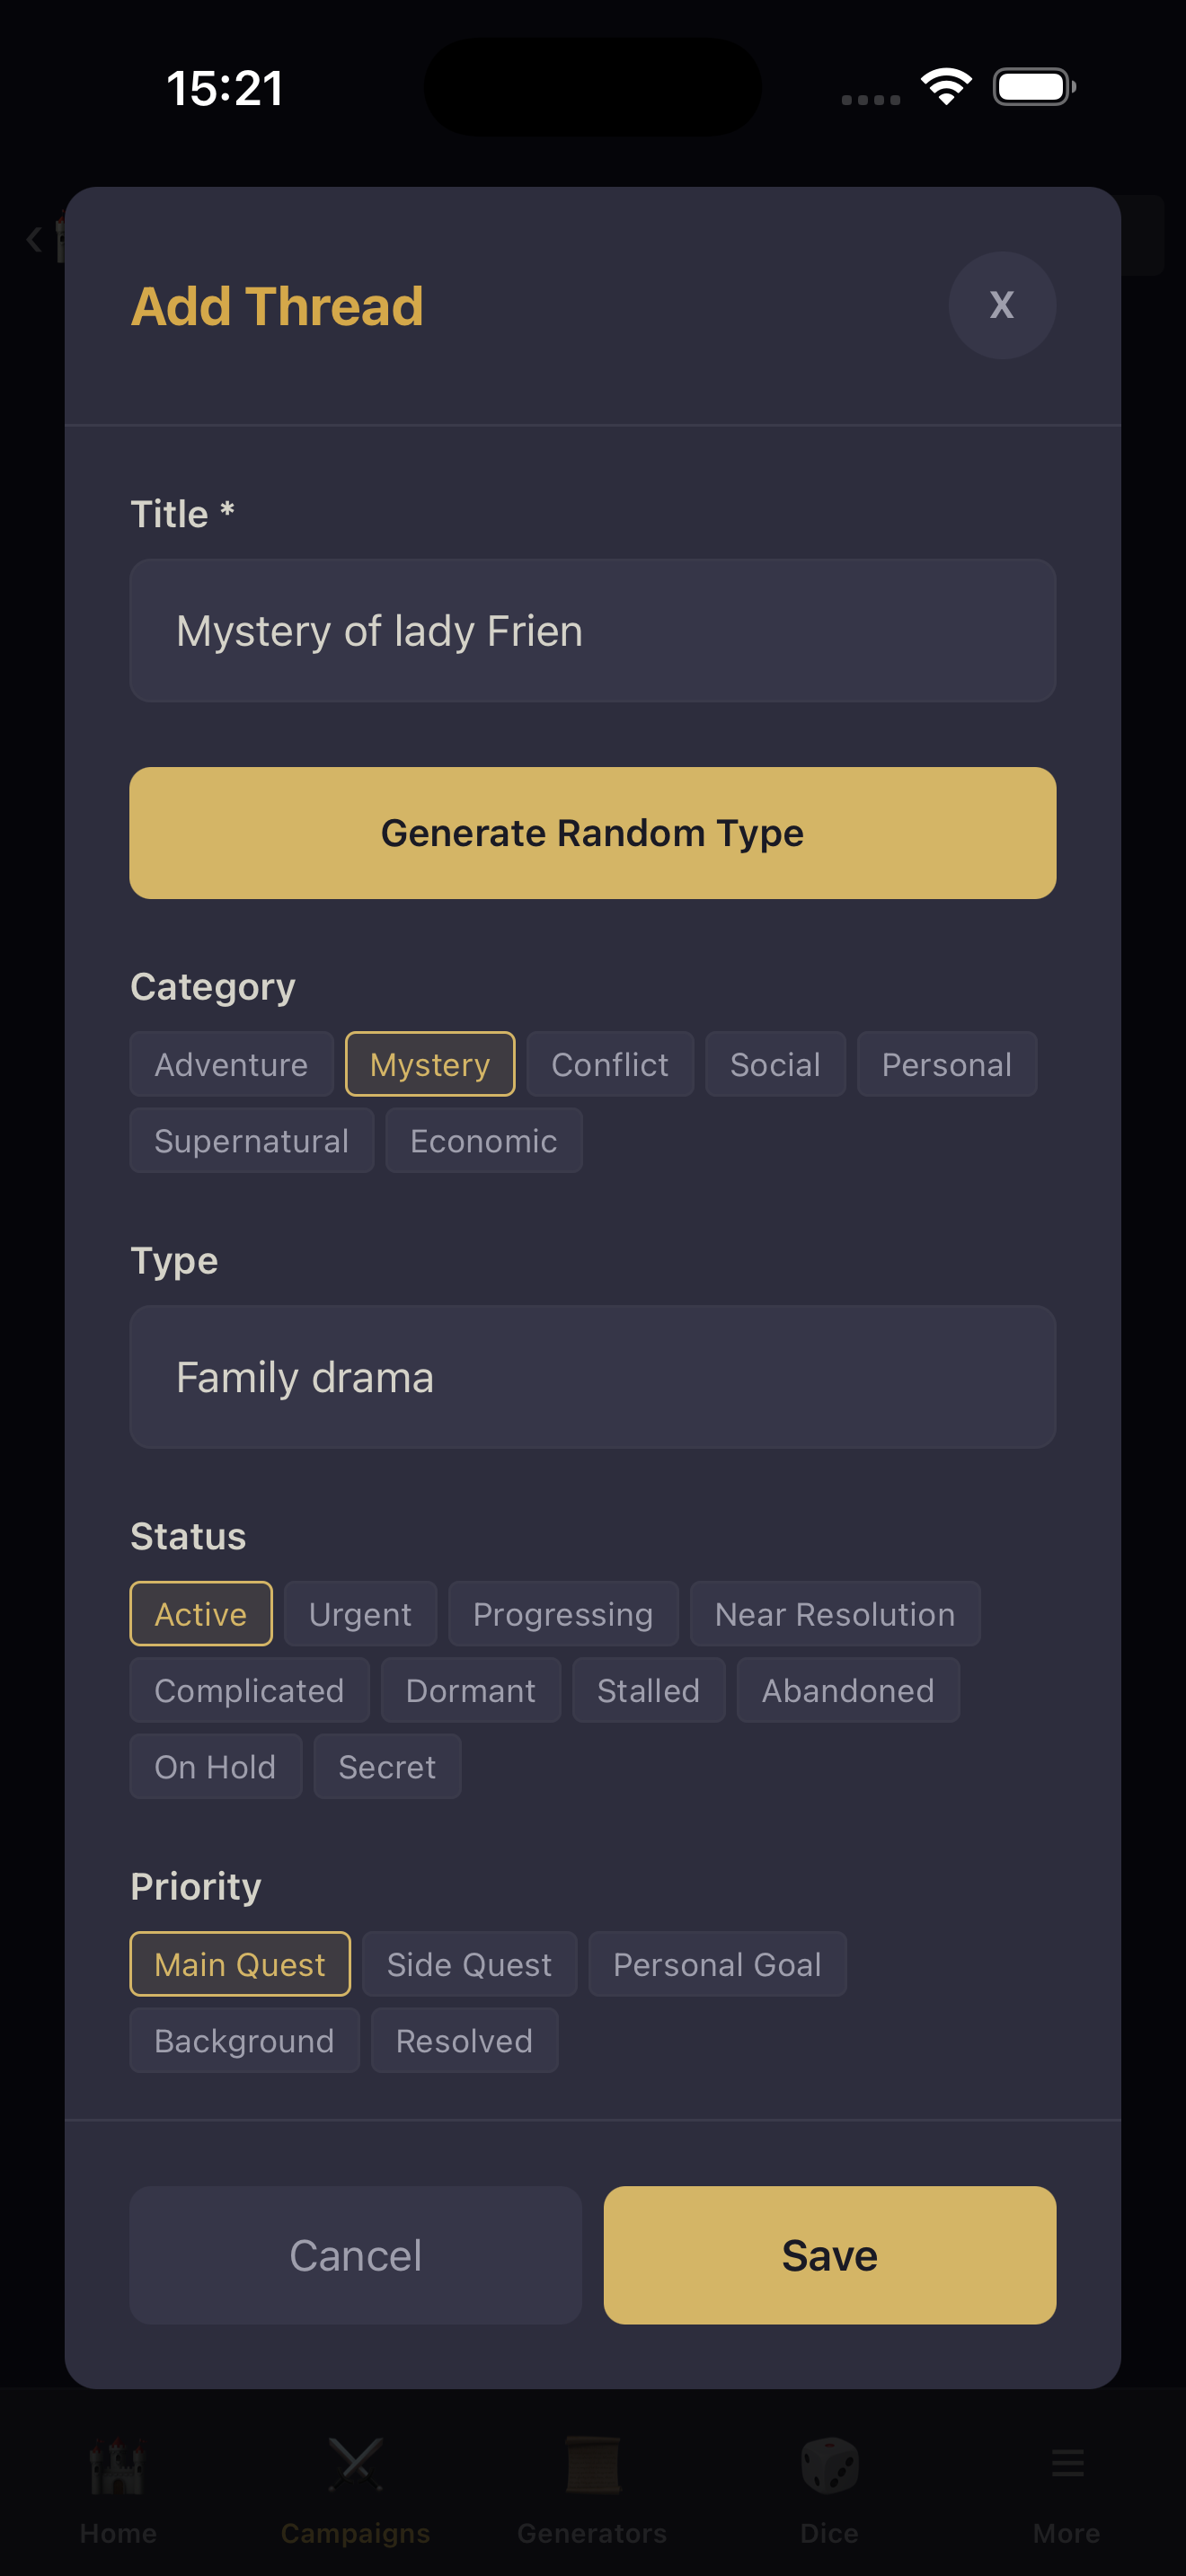The height and width of the screenshot is (2576, 1186).
Task: Cancel the thread creation
Action: (x=355, y=2255)
